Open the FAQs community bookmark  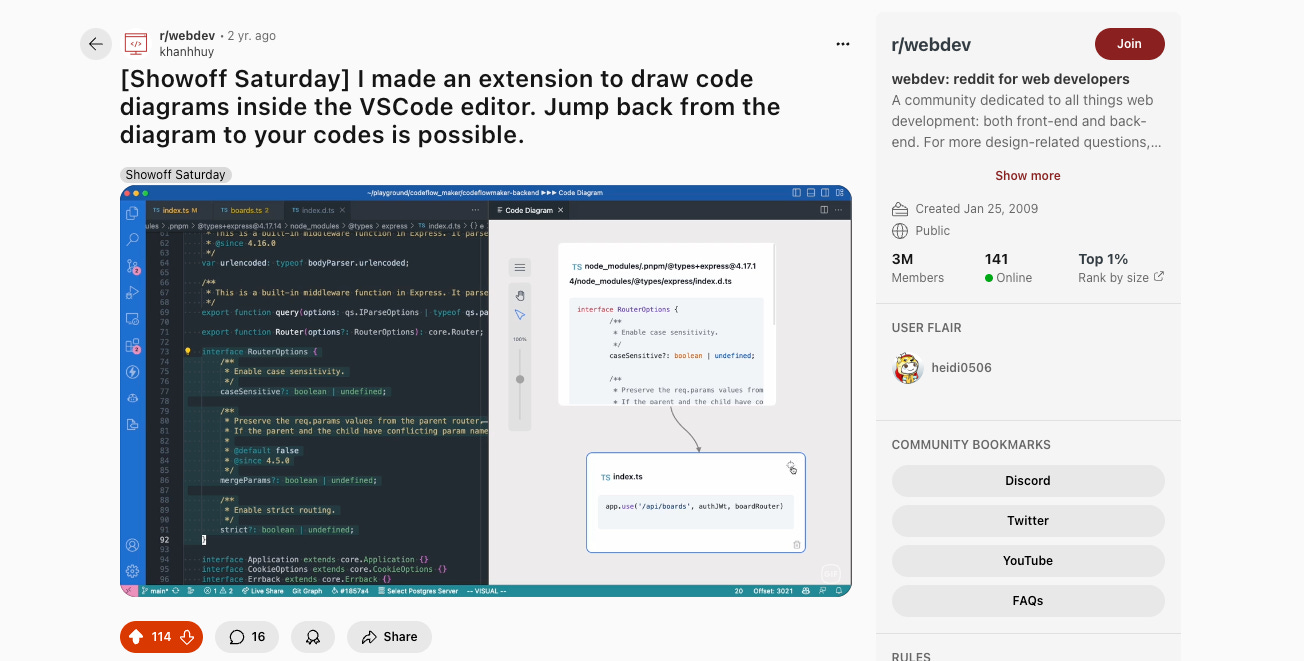pyautogui.click(x=1028, y=601)
